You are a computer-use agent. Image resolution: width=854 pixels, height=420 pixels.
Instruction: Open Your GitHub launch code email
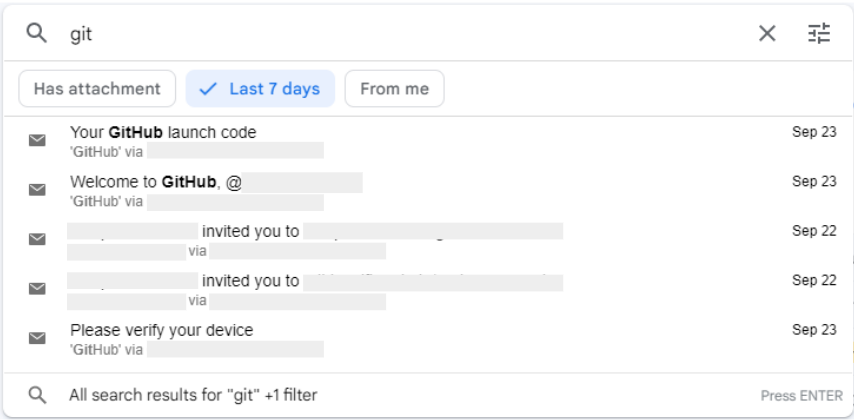click(428, 141)
